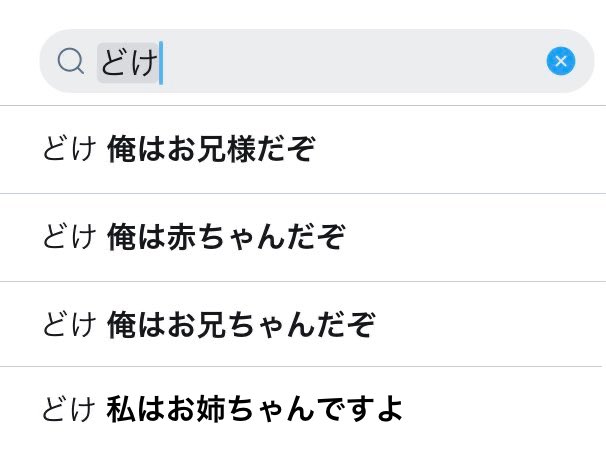Open the last autocomplete result row

pyautogui.click(x=303, y=408)
